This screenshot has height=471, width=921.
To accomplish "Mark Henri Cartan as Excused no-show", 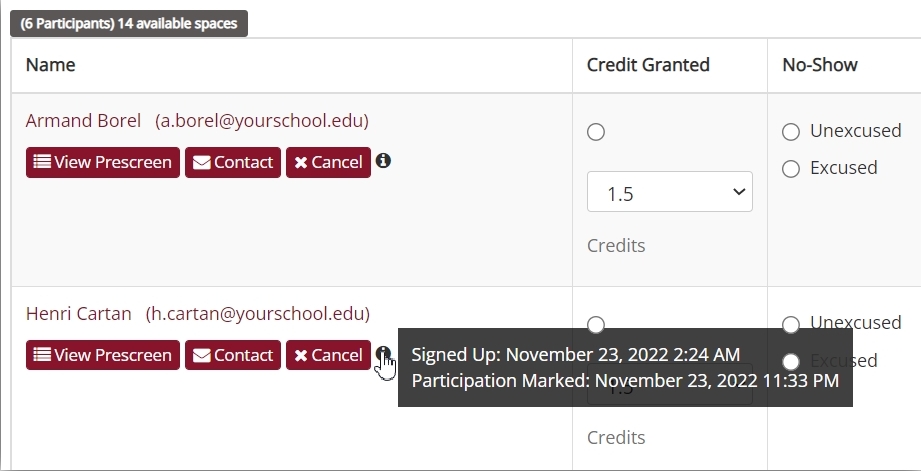I will tap(791, 361).
